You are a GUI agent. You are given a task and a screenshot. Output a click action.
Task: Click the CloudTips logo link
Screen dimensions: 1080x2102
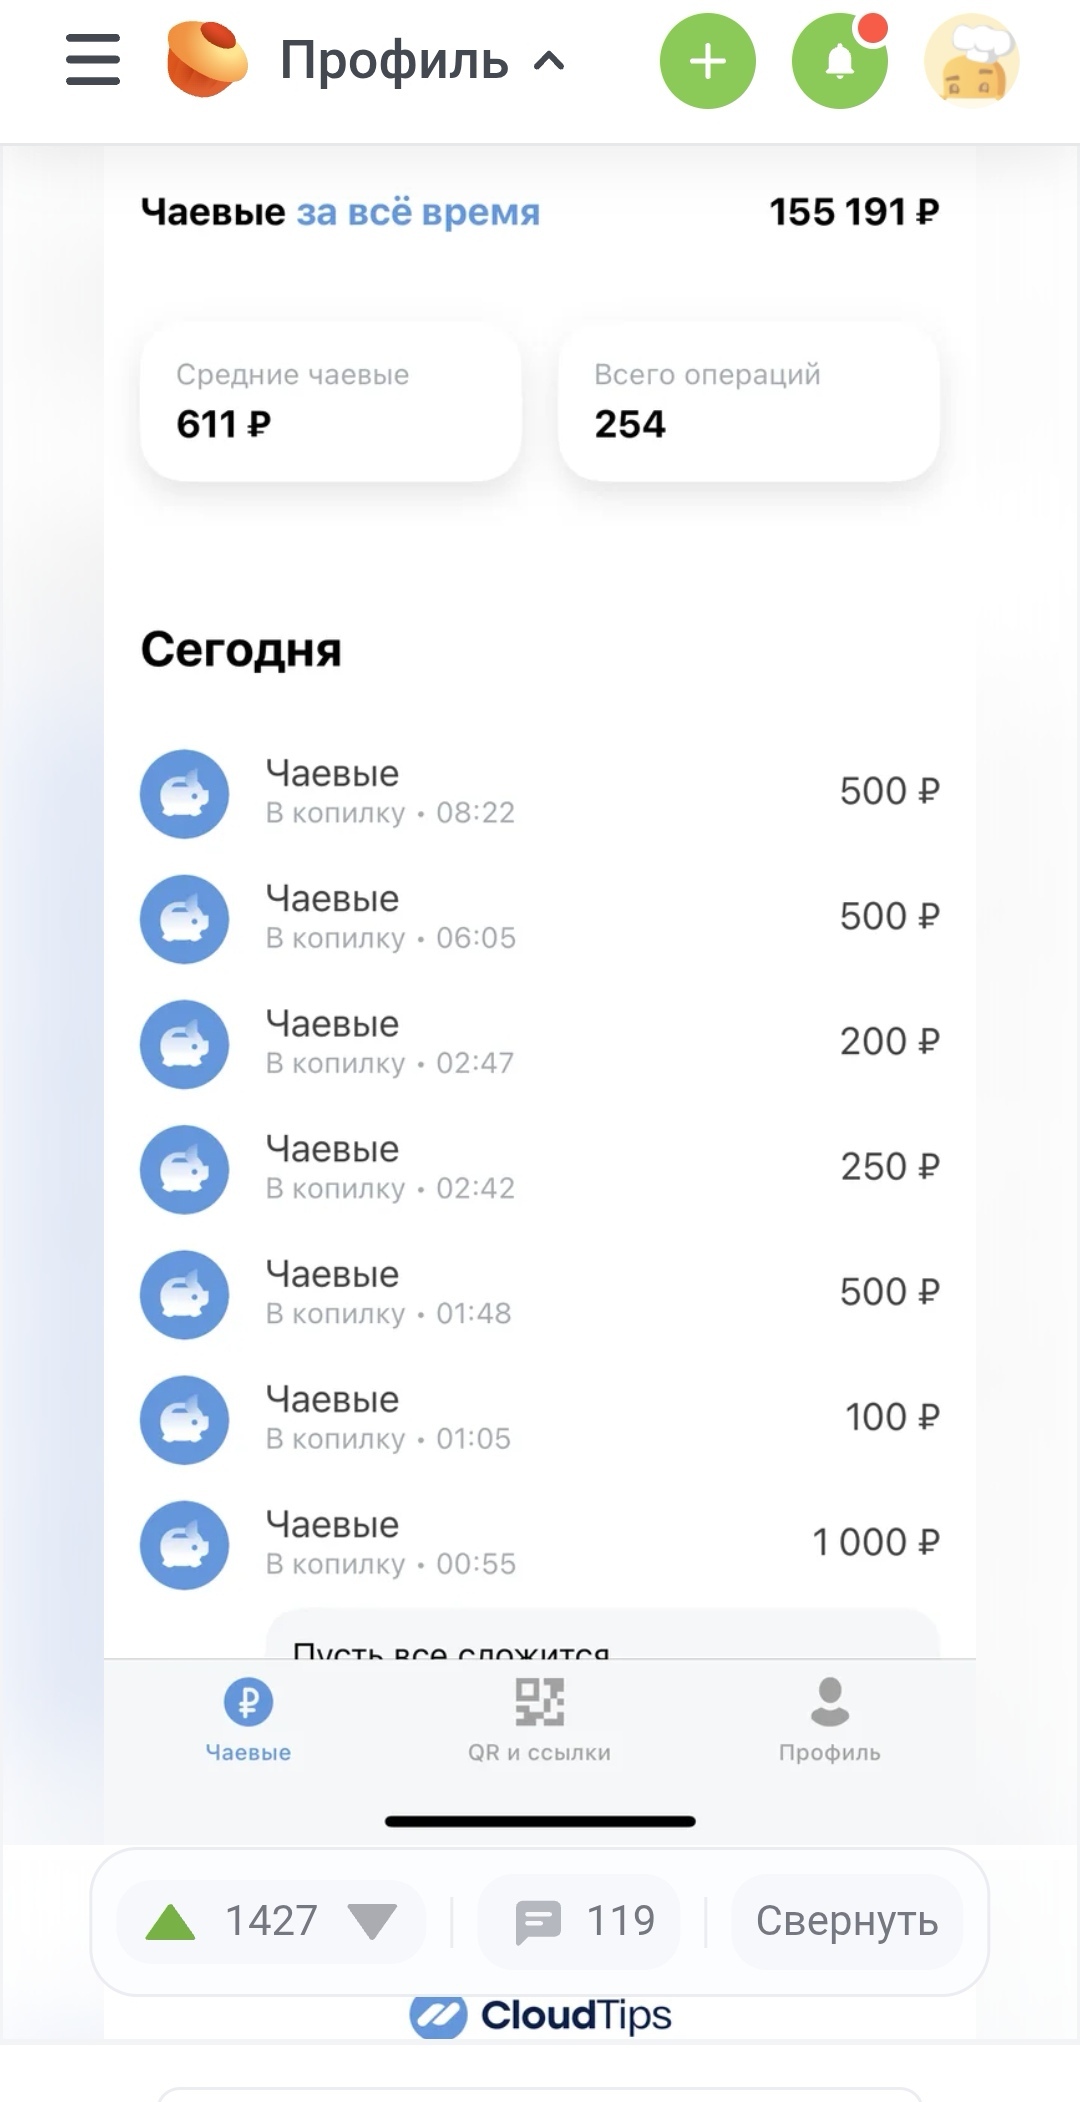(x=540, y=2015)
